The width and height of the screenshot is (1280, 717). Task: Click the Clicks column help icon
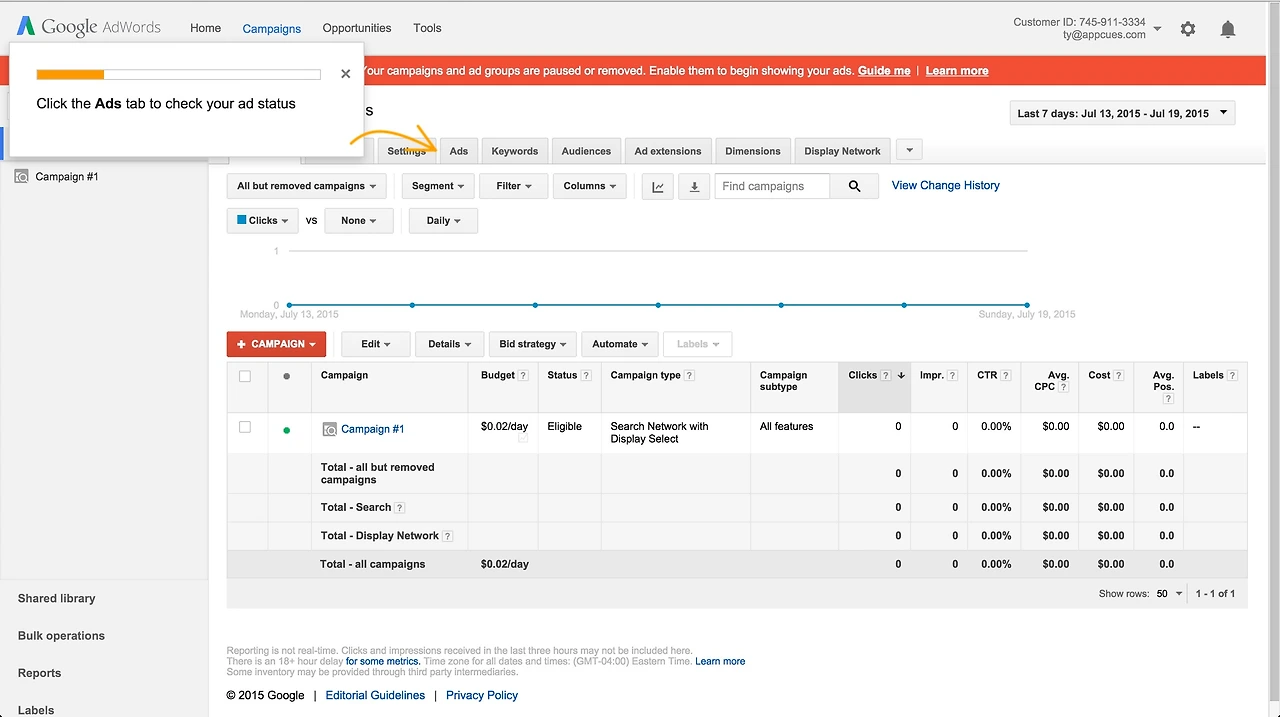pos(886,376)
